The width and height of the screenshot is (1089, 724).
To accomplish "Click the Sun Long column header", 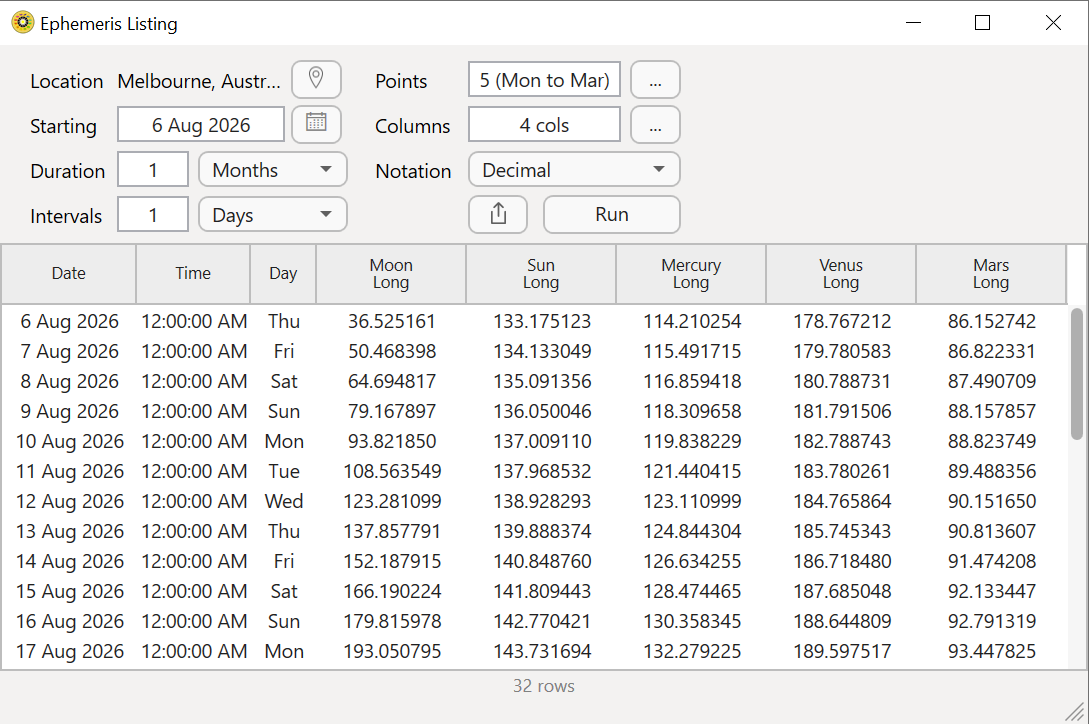I will pyautogui.click(x=541, y=274).
